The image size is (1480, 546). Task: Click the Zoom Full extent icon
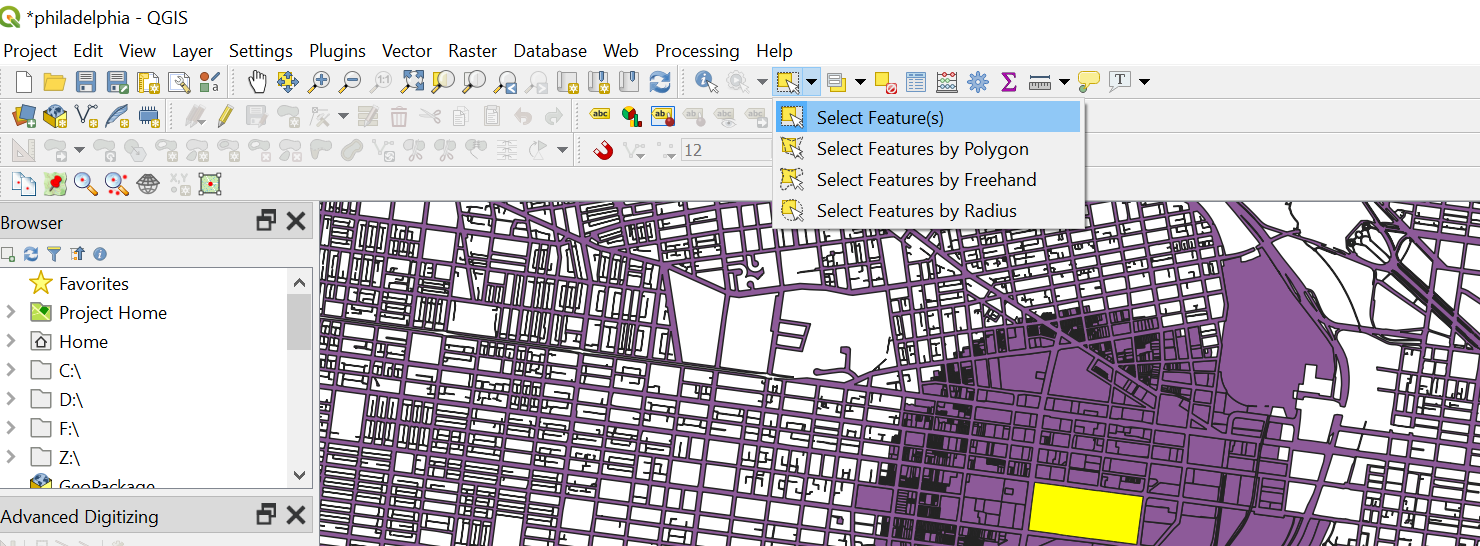(412, 82)
